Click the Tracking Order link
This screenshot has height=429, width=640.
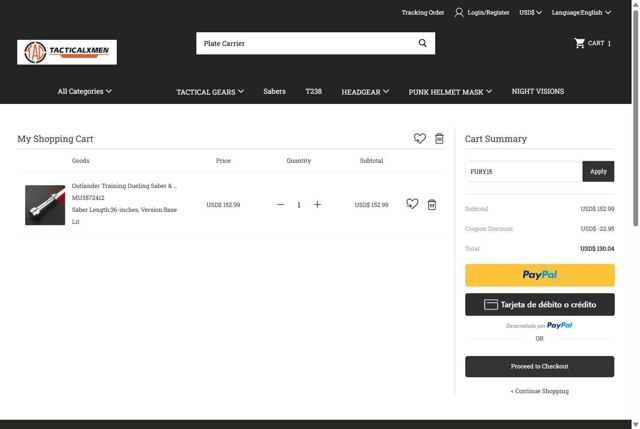423,13
